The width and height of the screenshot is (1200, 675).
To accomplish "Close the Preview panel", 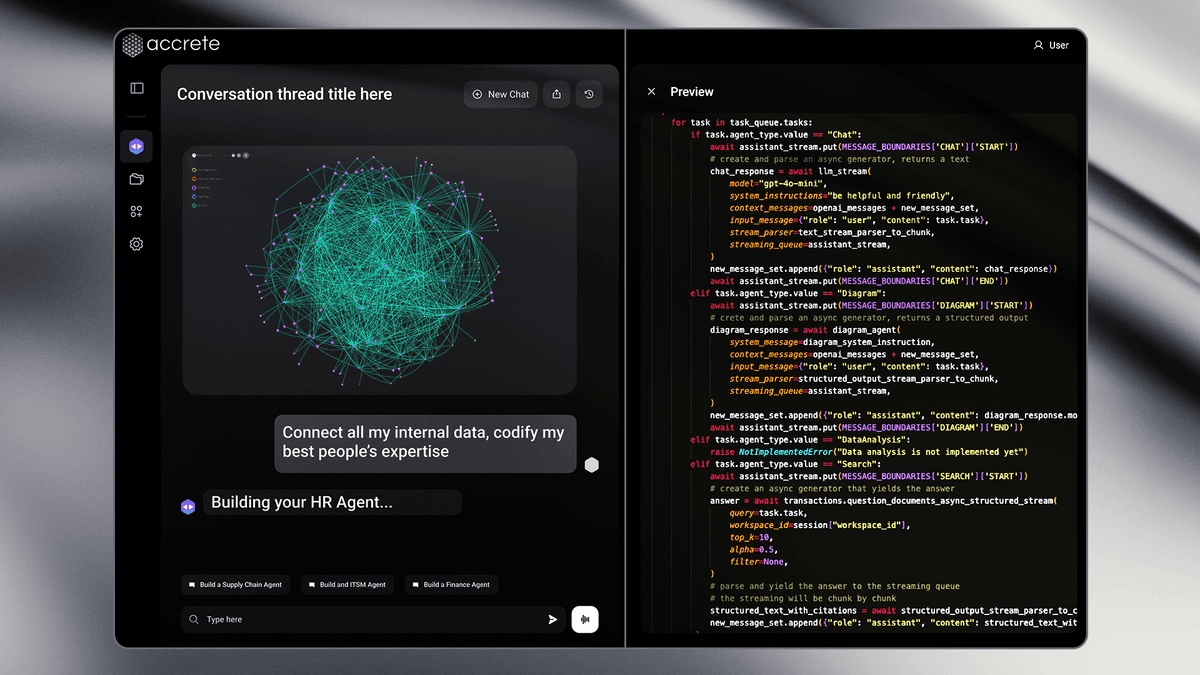I will click(x=652, y=91).
